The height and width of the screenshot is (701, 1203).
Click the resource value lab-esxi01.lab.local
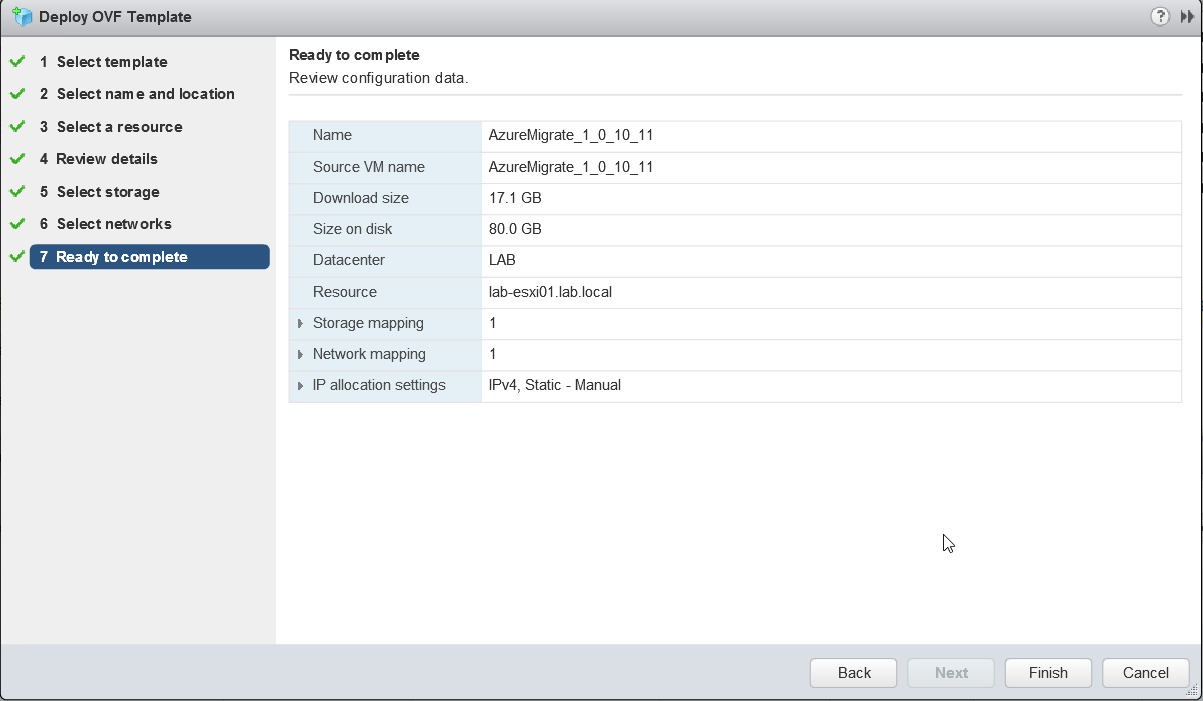pyautogui.click(x=549, y=292)
